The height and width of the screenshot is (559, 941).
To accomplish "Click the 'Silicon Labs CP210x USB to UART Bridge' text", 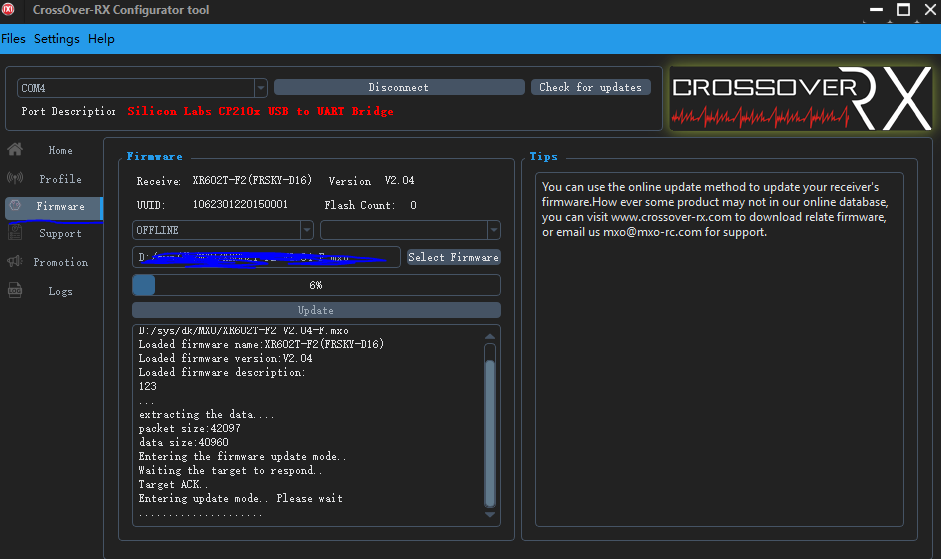I will 260,111.
